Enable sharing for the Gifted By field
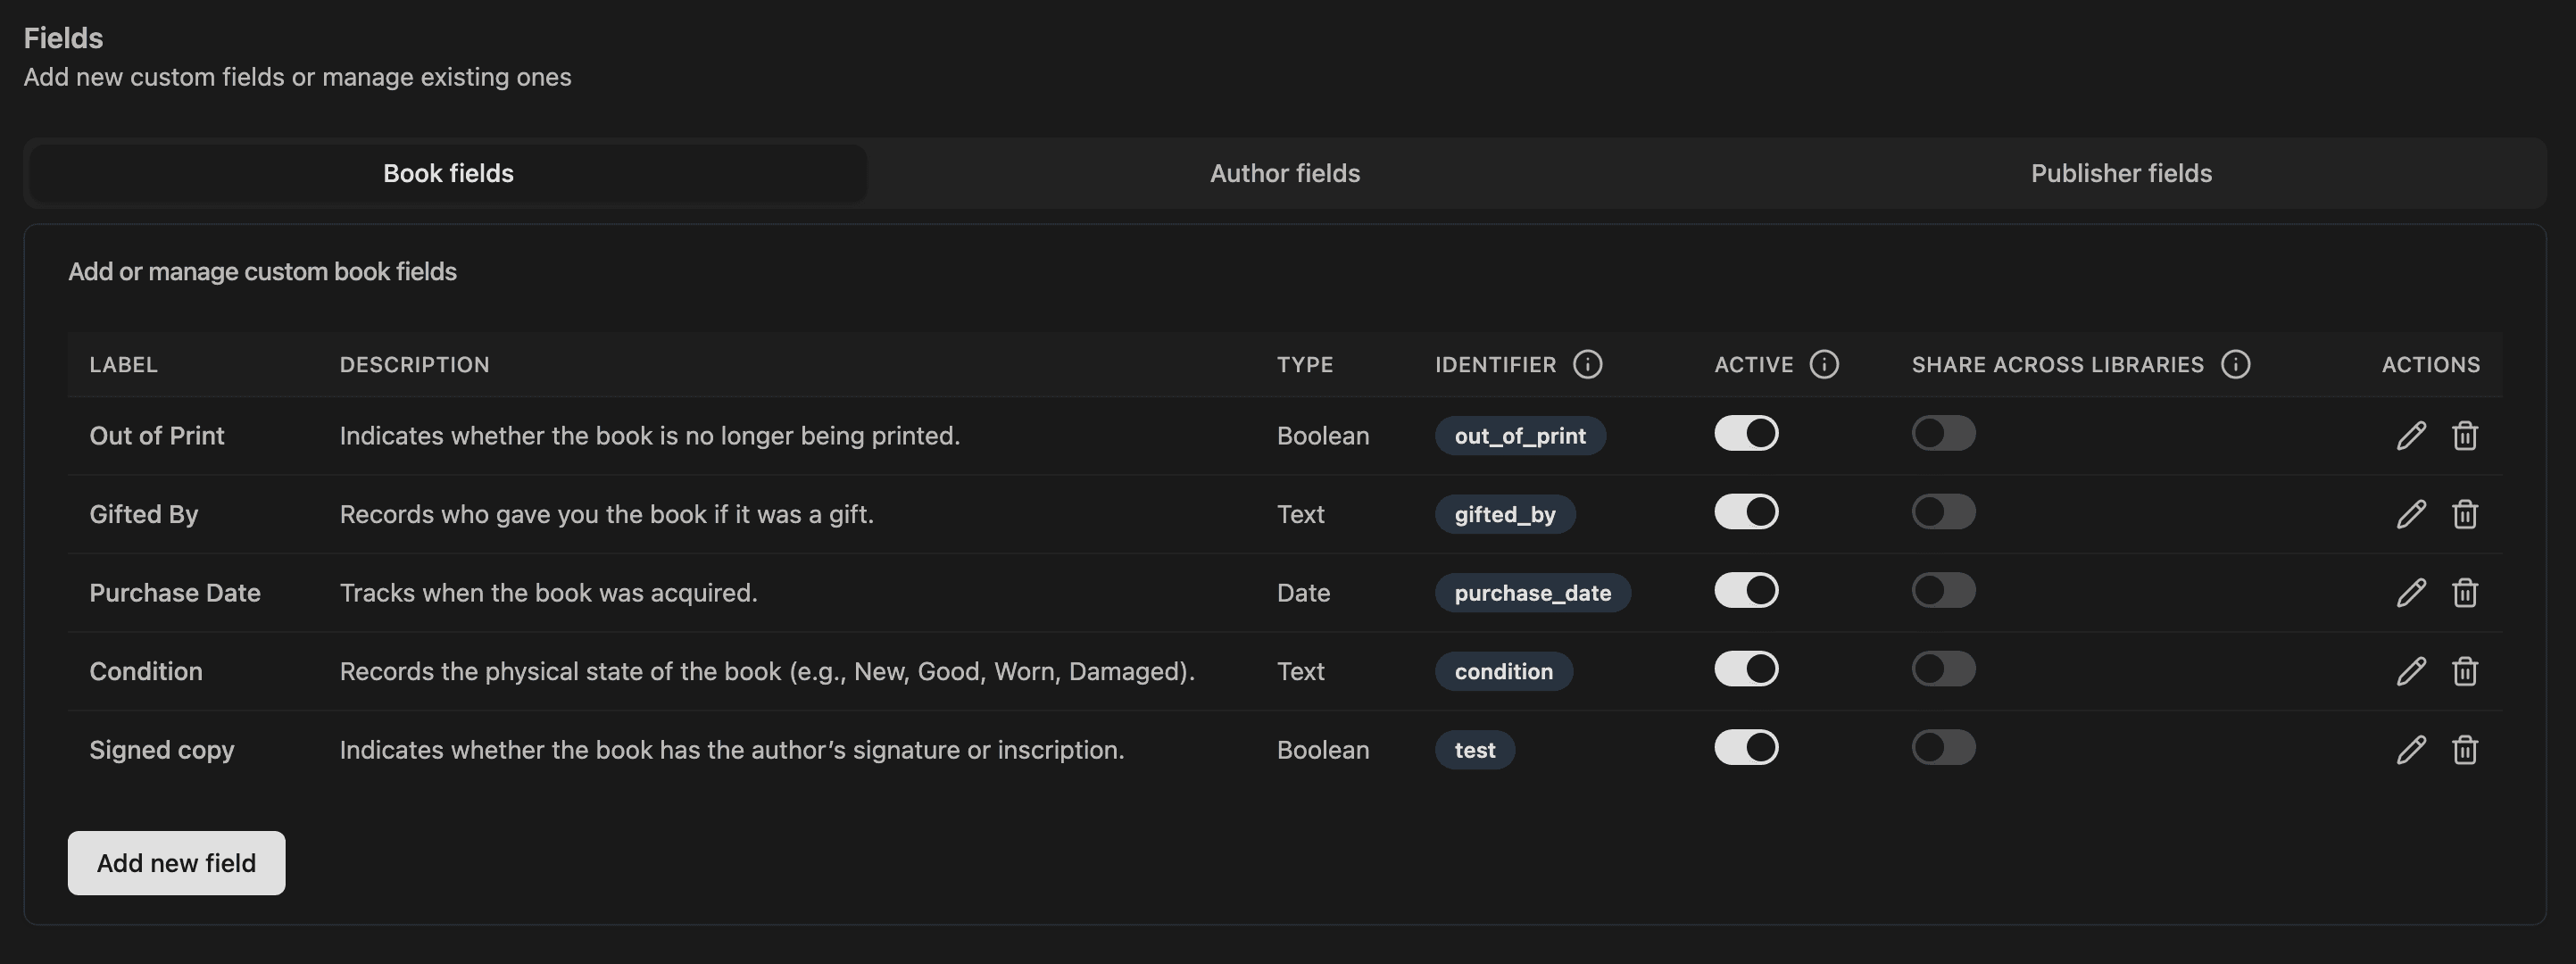This screenshot has width=2576, height=964. click(x=1943, y=511)
